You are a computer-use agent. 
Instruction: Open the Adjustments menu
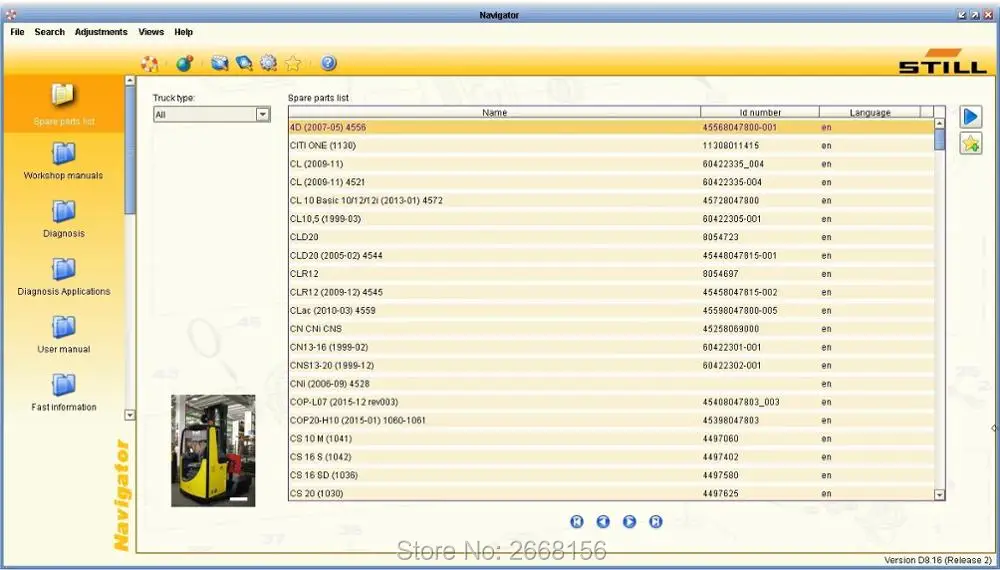pyautogui.click(x=101, y=32)
